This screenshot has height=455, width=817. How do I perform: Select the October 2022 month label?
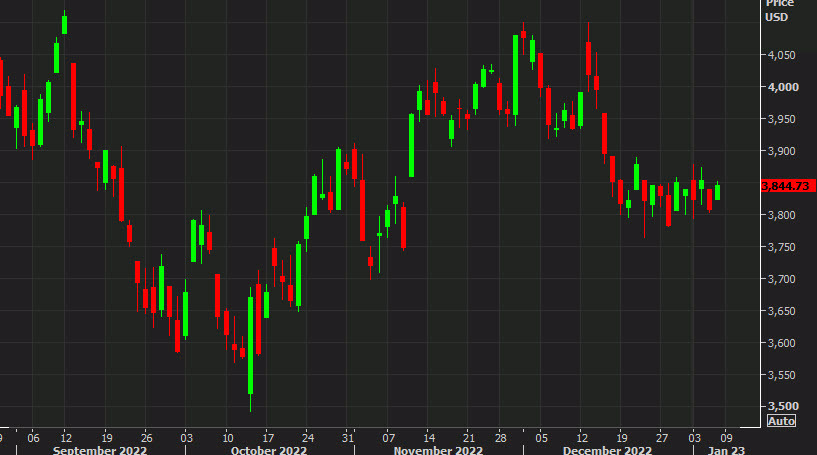[x=266, y=450]
